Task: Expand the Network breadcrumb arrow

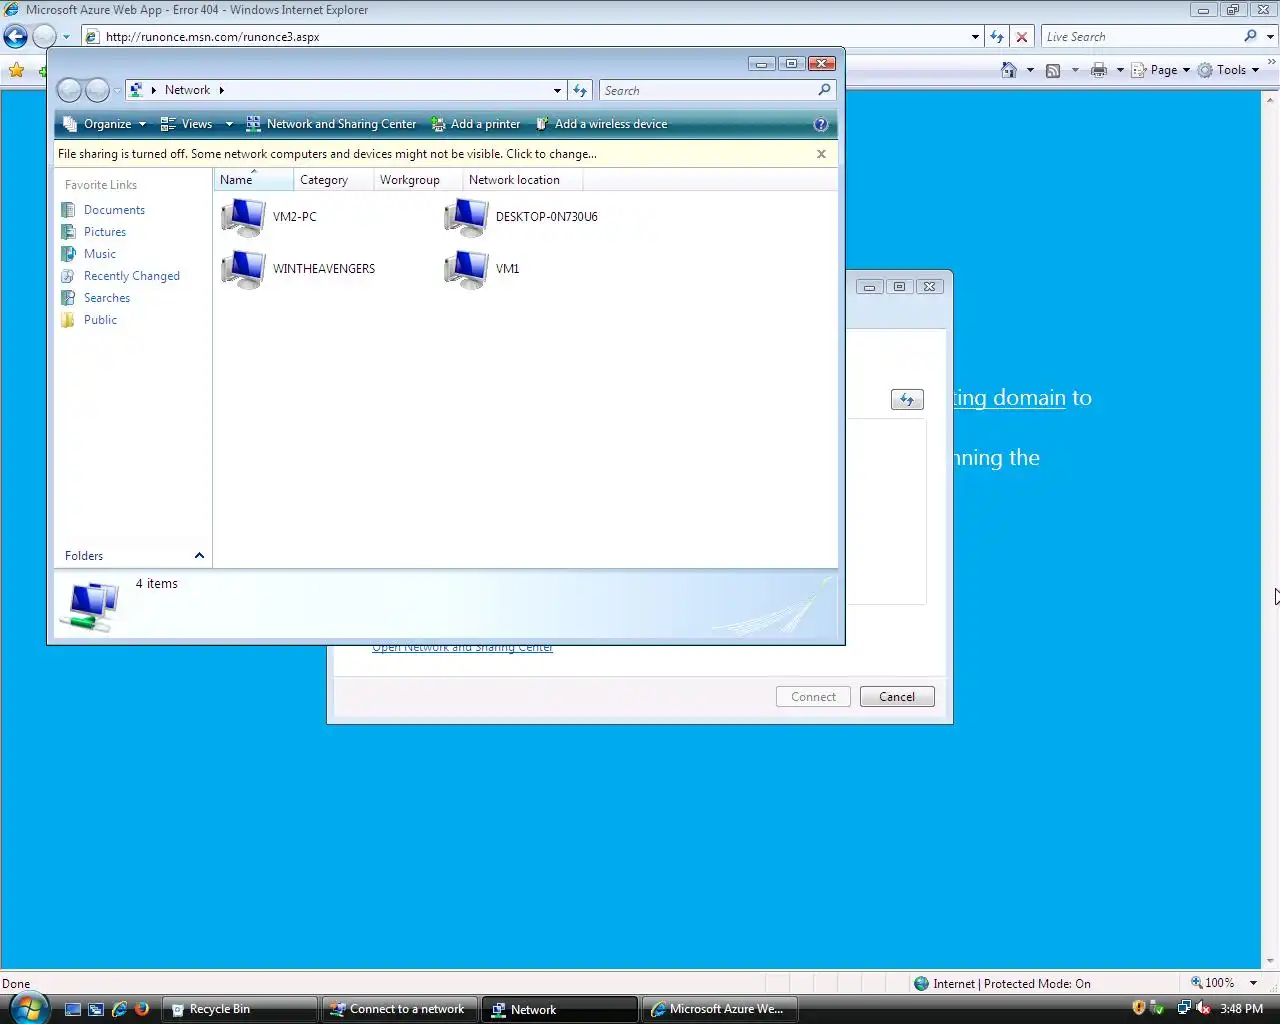Action: 221,90
